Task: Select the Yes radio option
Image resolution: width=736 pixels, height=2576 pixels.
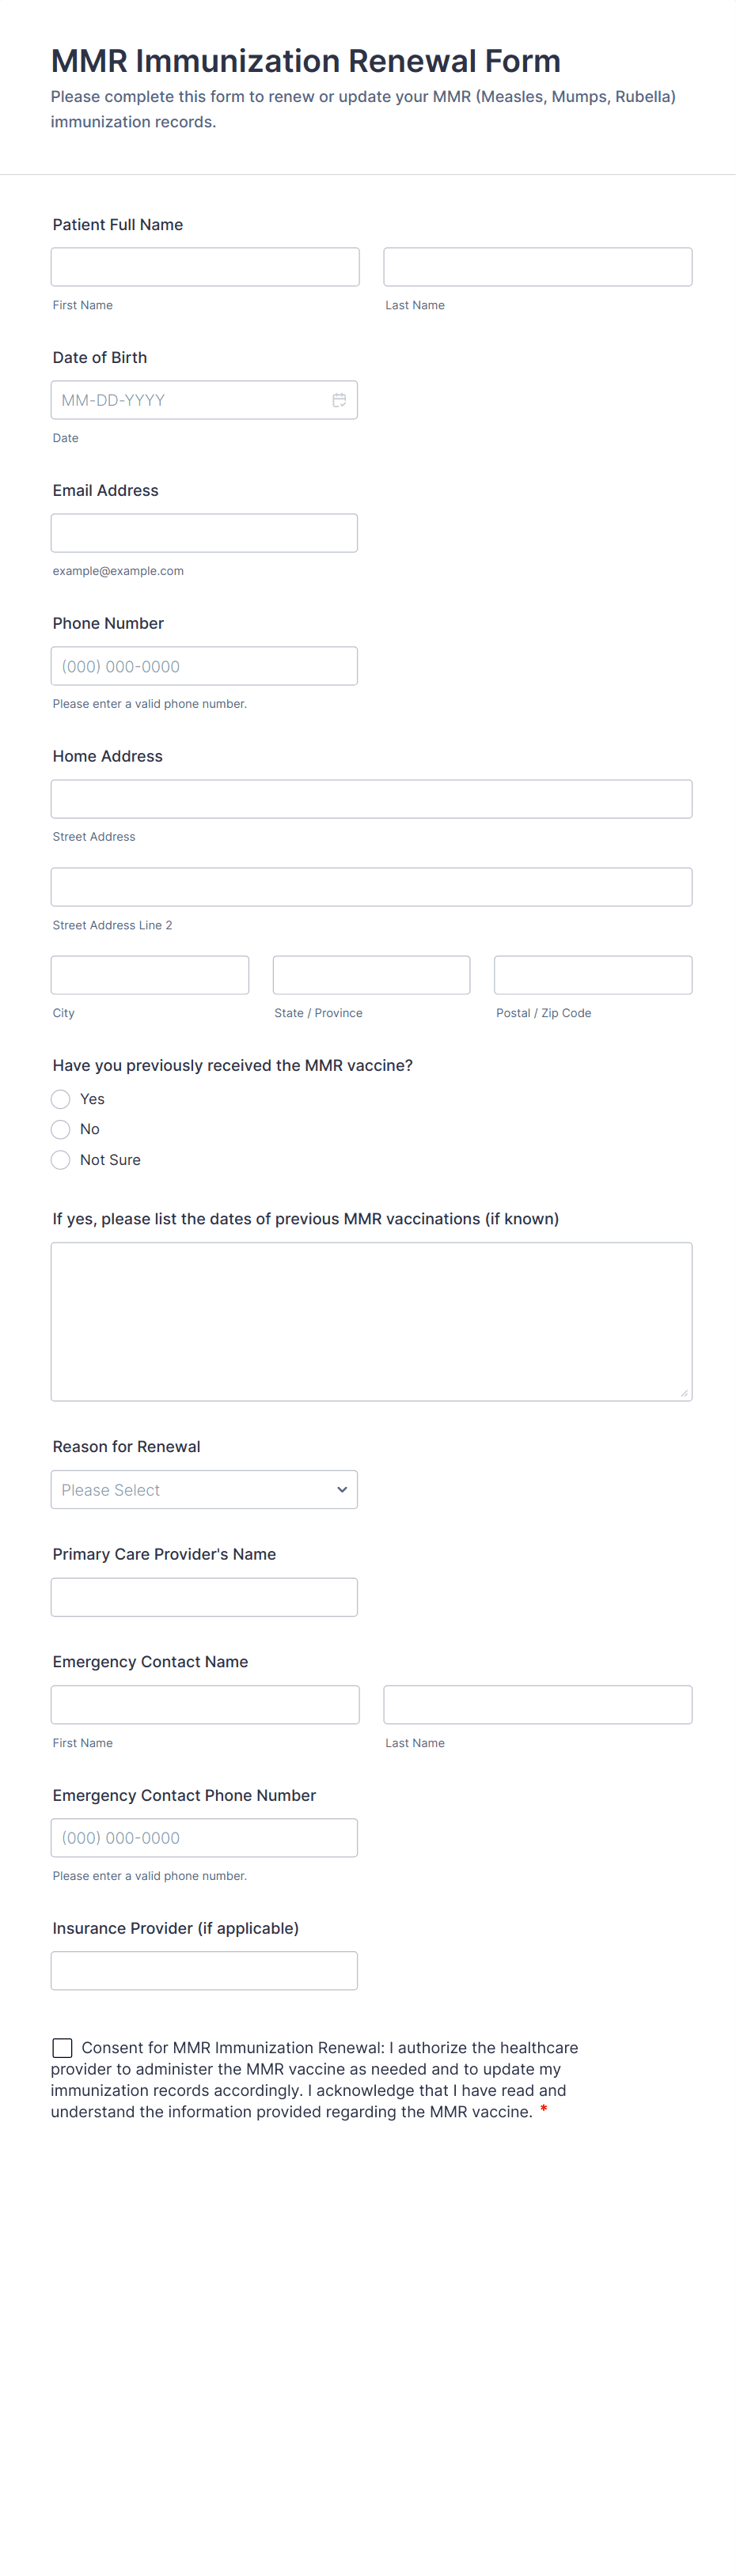Action: pyautogui.click(x=61, y=1099)
